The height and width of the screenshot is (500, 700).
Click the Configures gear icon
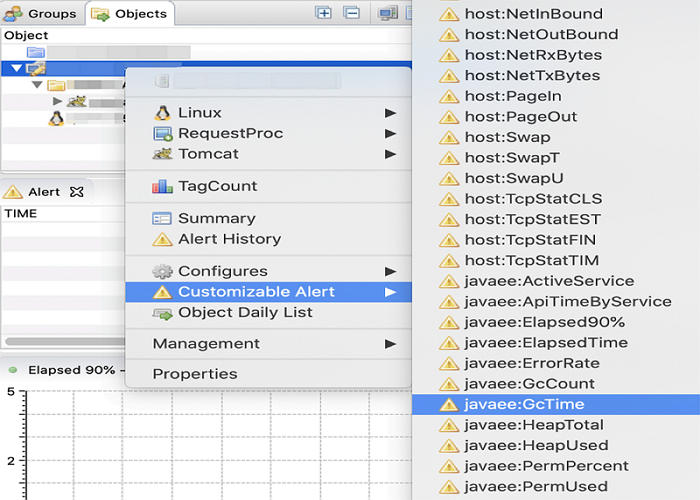pyautogui.click(x=161, y=271)
